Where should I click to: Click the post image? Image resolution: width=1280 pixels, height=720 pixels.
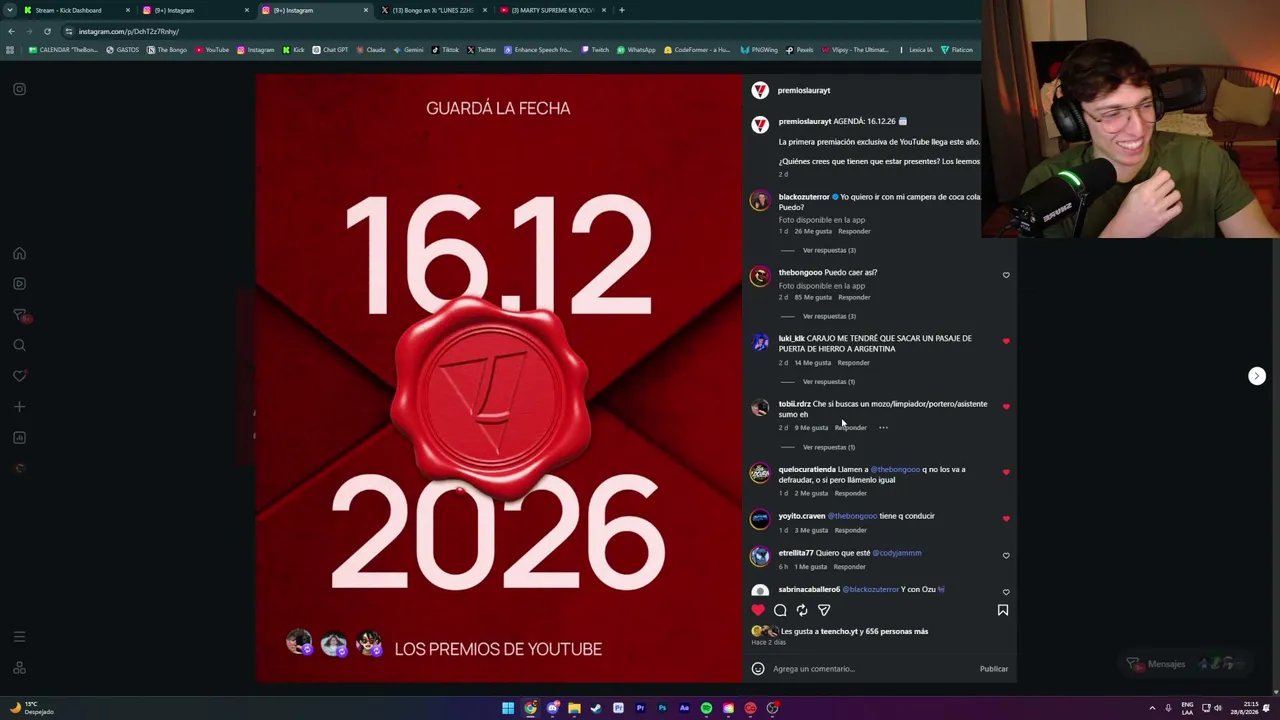click(499, 378)
